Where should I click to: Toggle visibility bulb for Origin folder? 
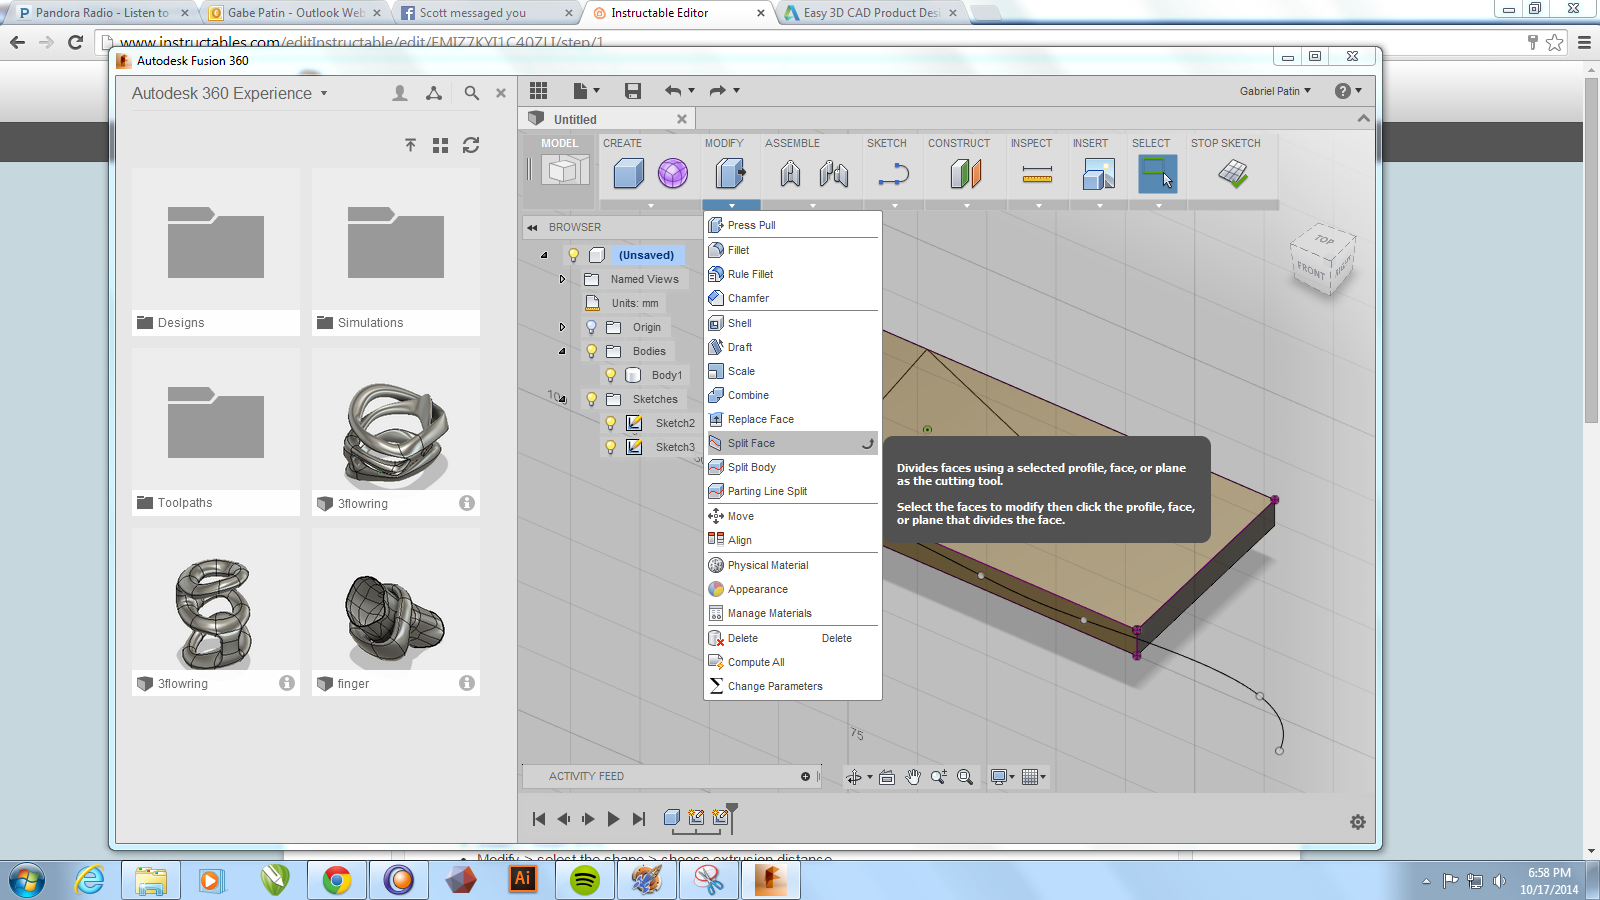pos(591,327)
